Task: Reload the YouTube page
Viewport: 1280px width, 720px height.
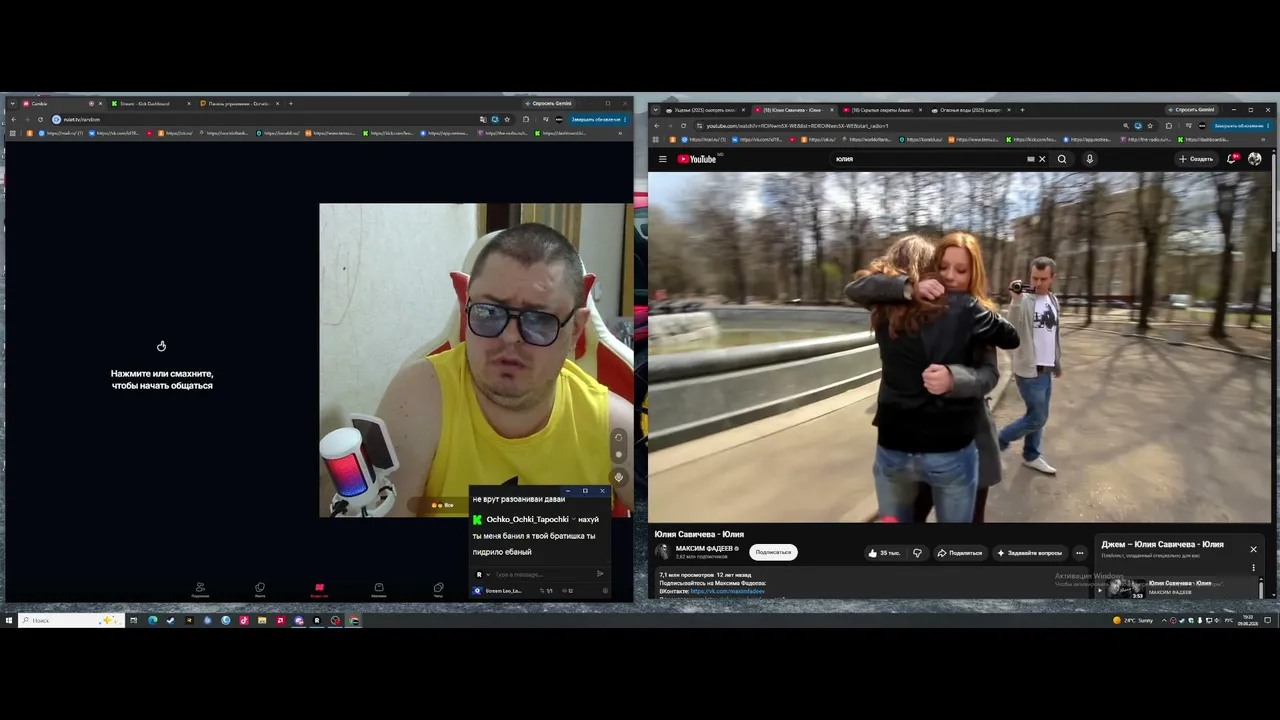Action: coord(684,126)
